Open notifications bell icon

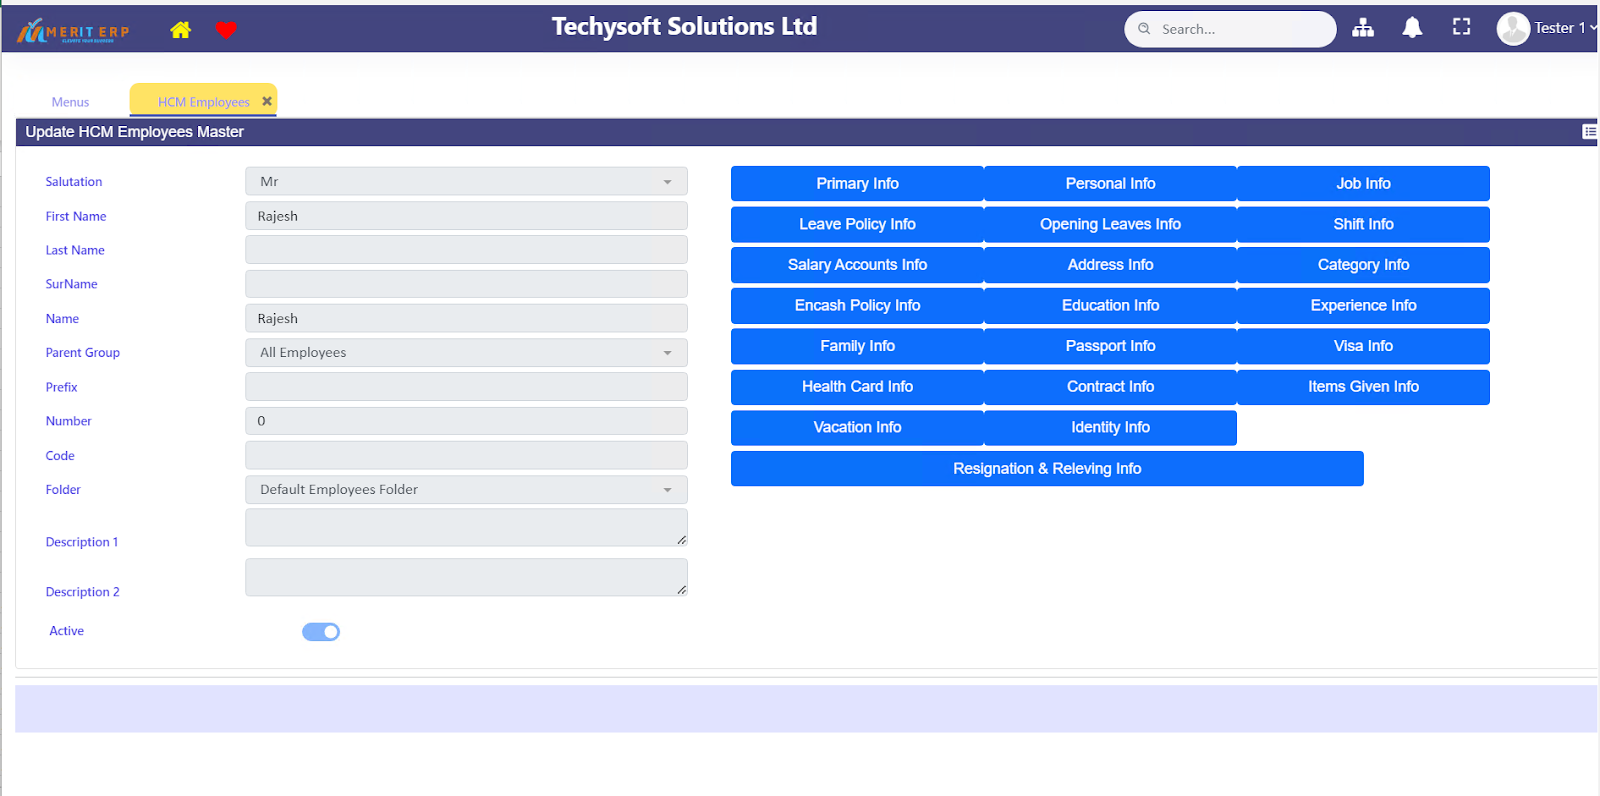click(x=1412, y=28)
